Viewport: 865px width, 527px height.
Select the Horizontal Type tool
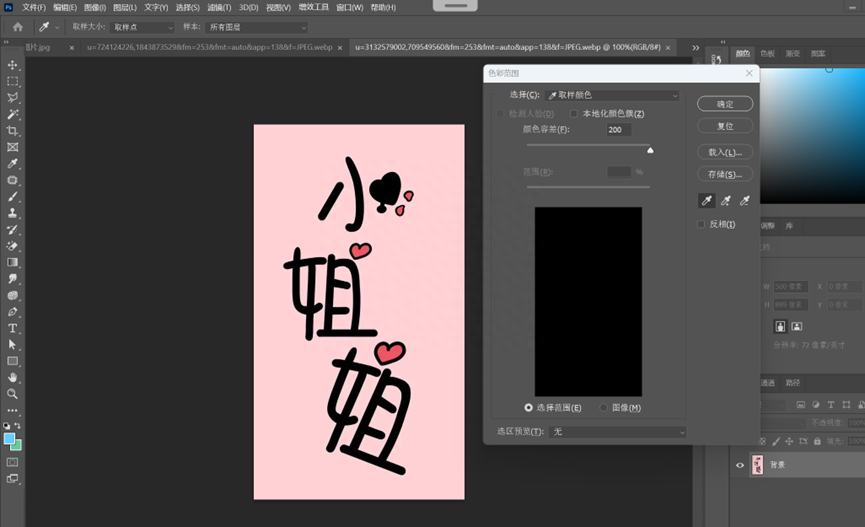13,328
